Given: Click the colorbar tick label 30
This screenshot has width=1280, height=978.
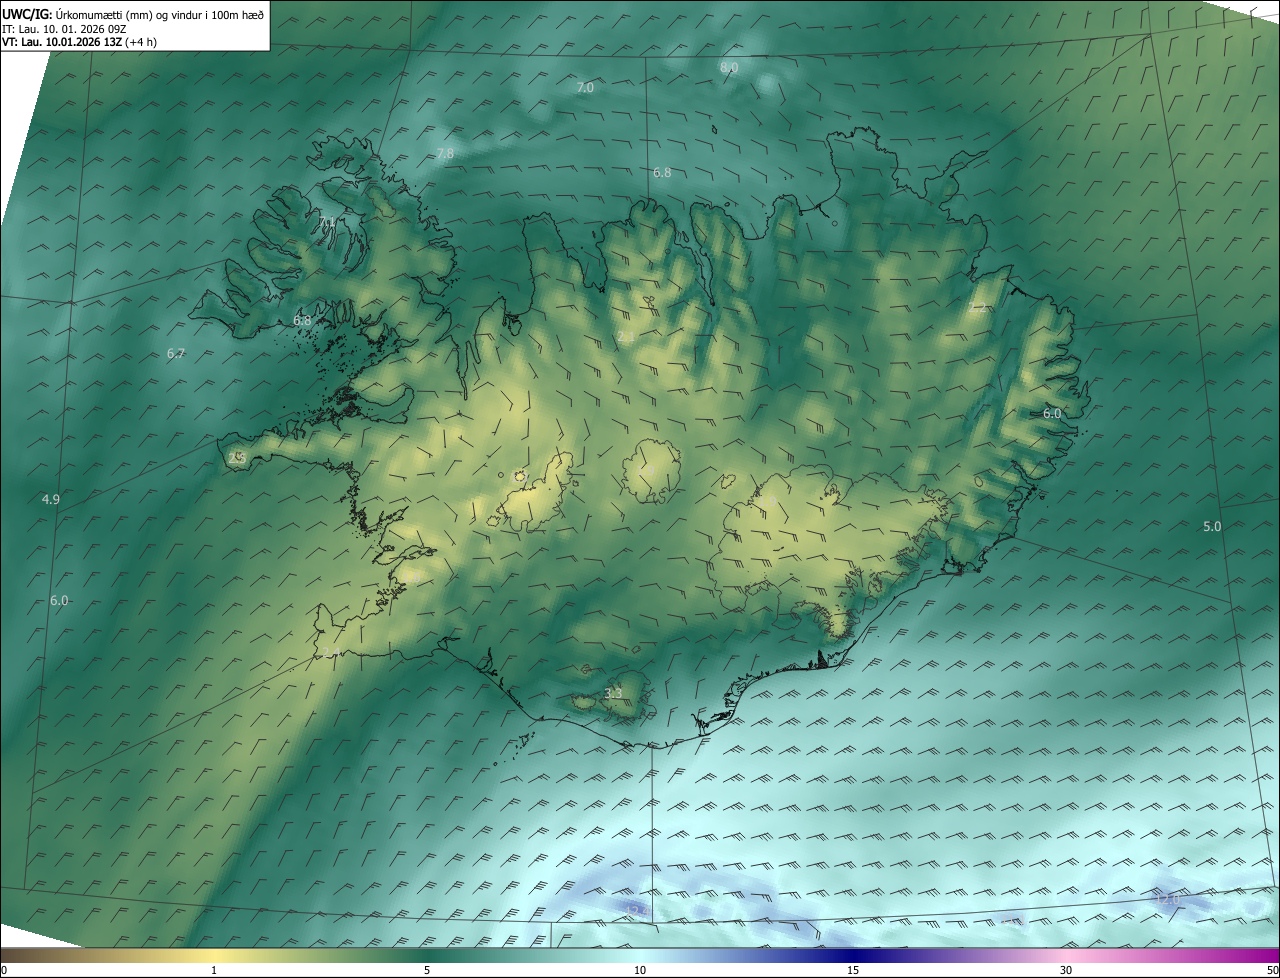Looking at the screenshot, I should 1066,970.
